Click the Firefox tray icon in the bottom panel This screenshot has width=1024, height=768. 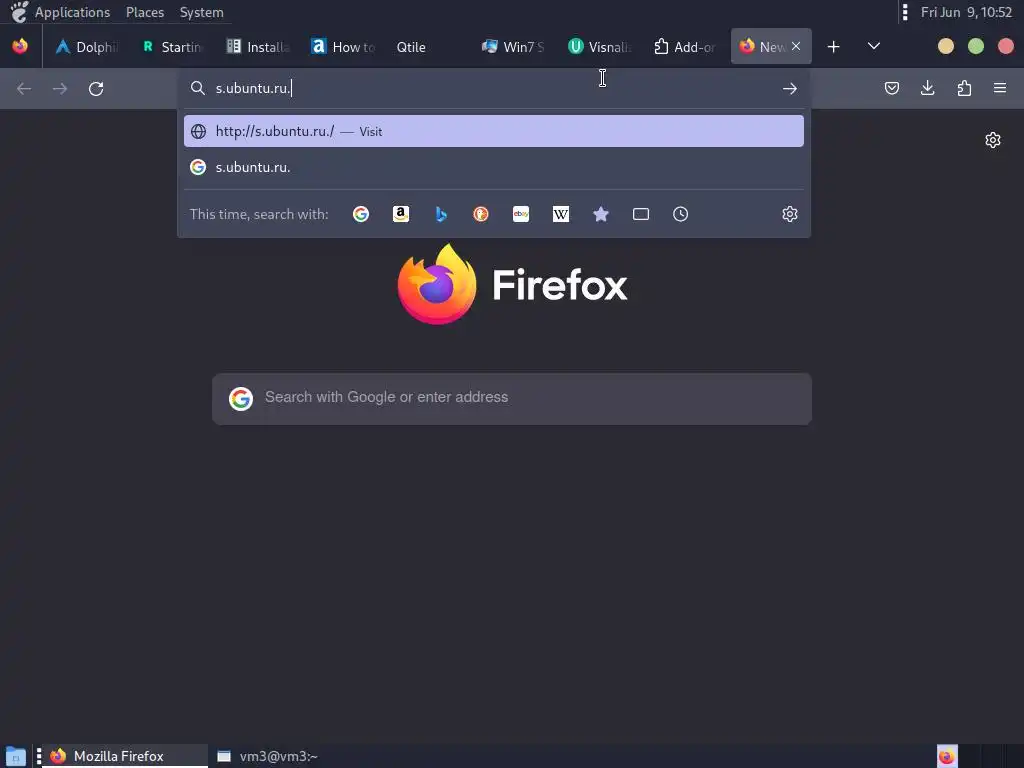[x=947, y=756]
